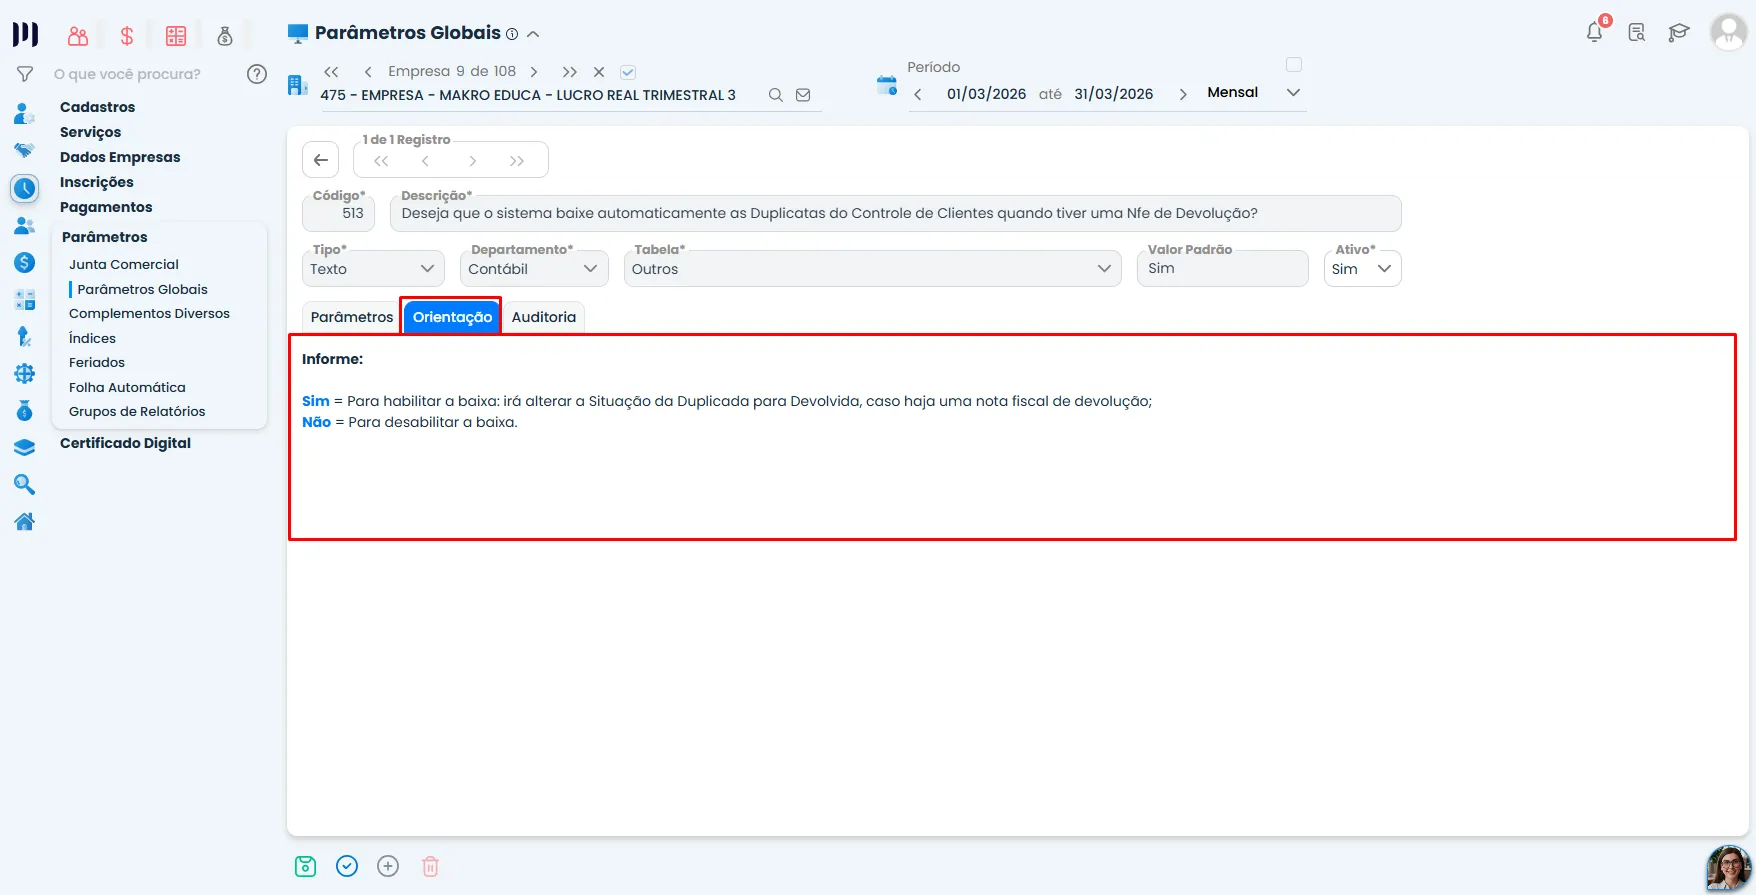Click the company search magnifier icon
Viewport: 1756px width, 895px height.
775,95
